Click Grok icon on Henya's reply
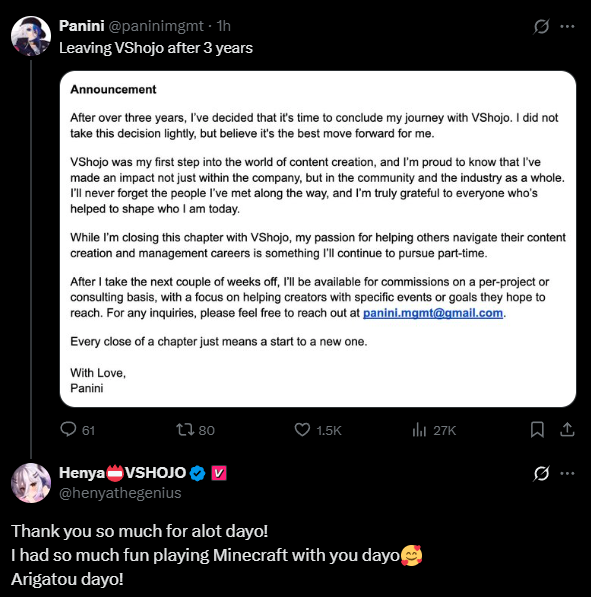 click(x=541, y=473)
